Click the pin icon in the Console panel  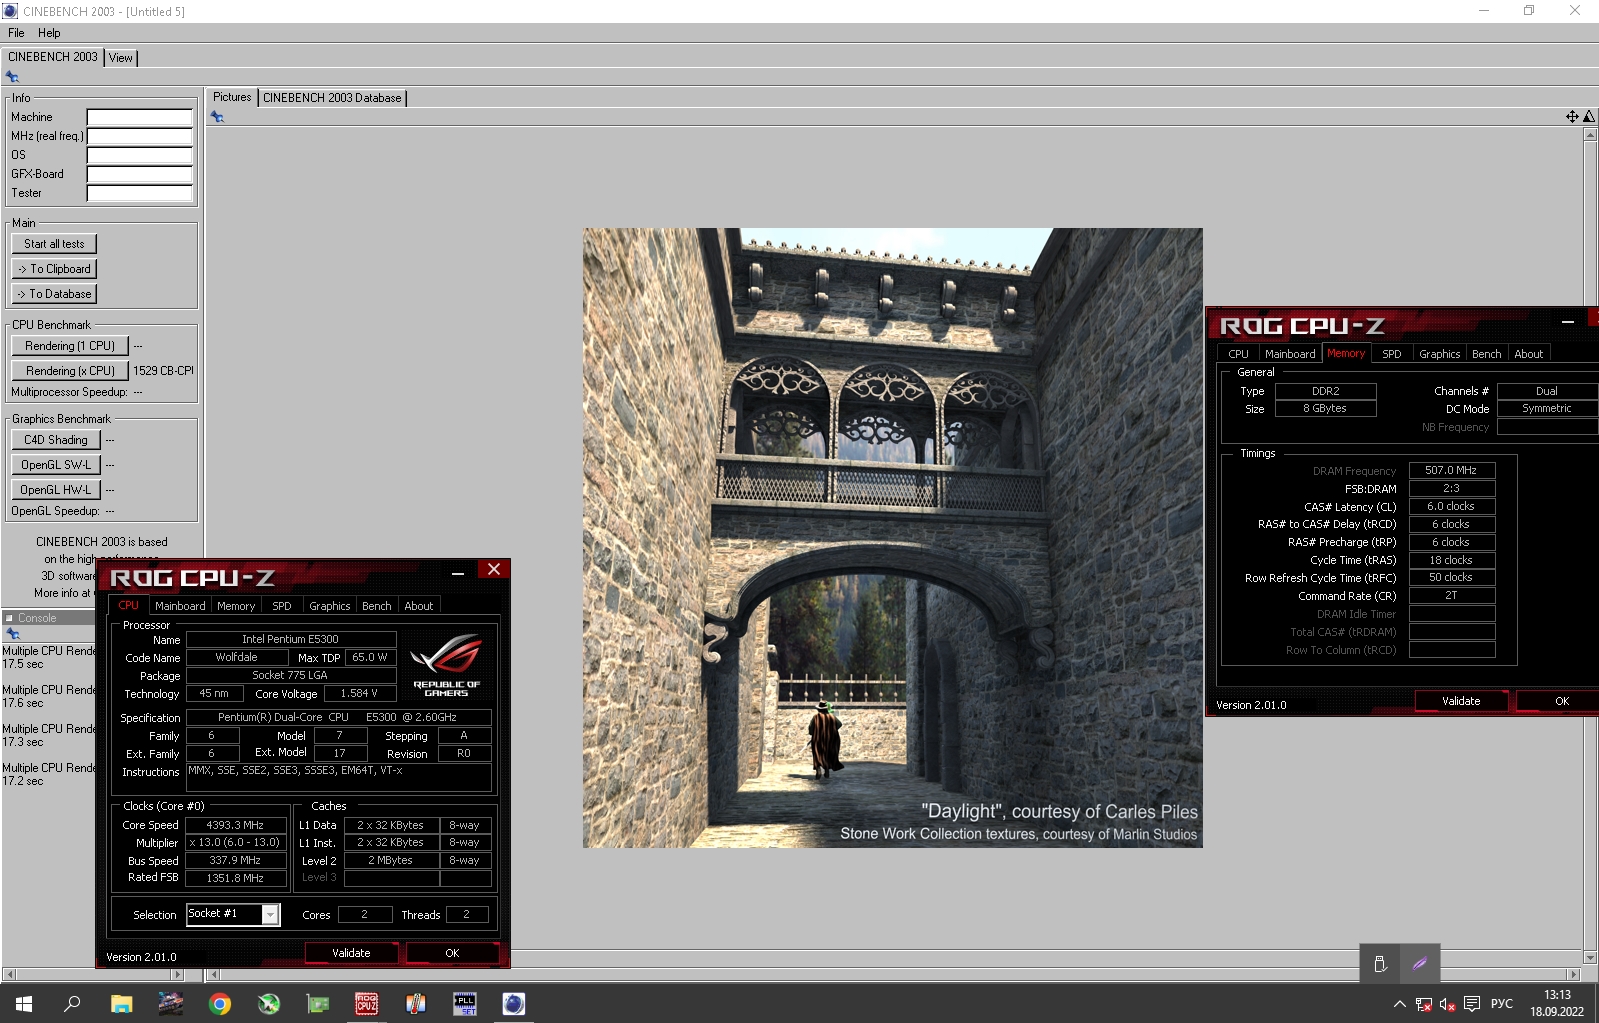(x=13, y=634)
